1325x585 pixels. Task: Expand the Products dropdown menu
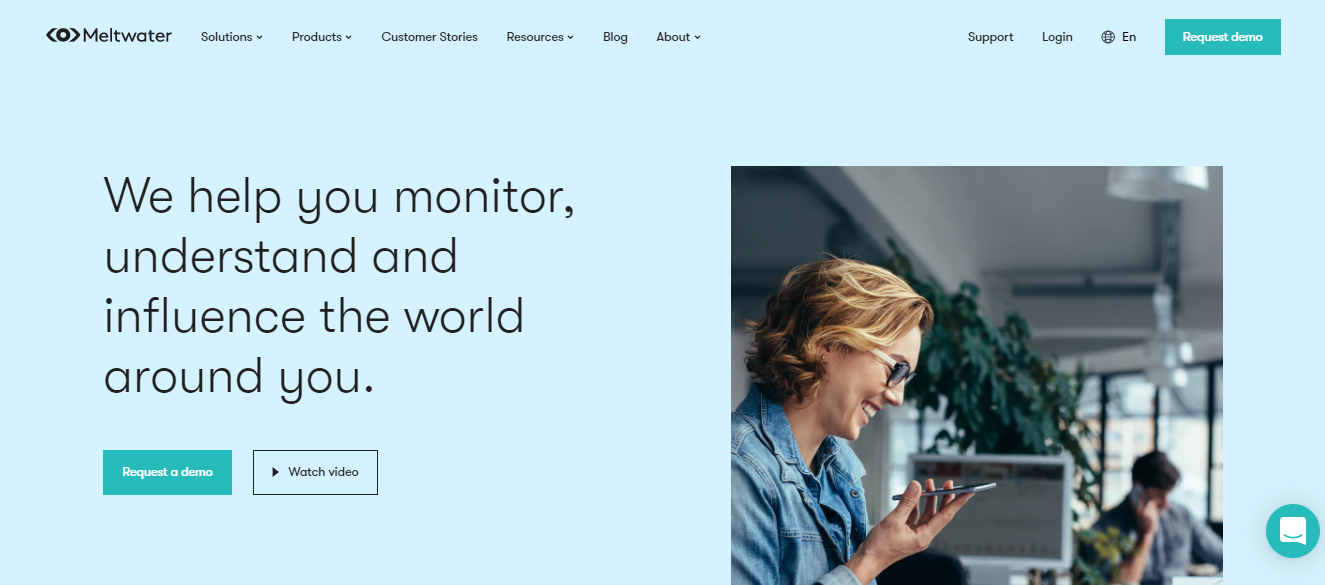322,37
